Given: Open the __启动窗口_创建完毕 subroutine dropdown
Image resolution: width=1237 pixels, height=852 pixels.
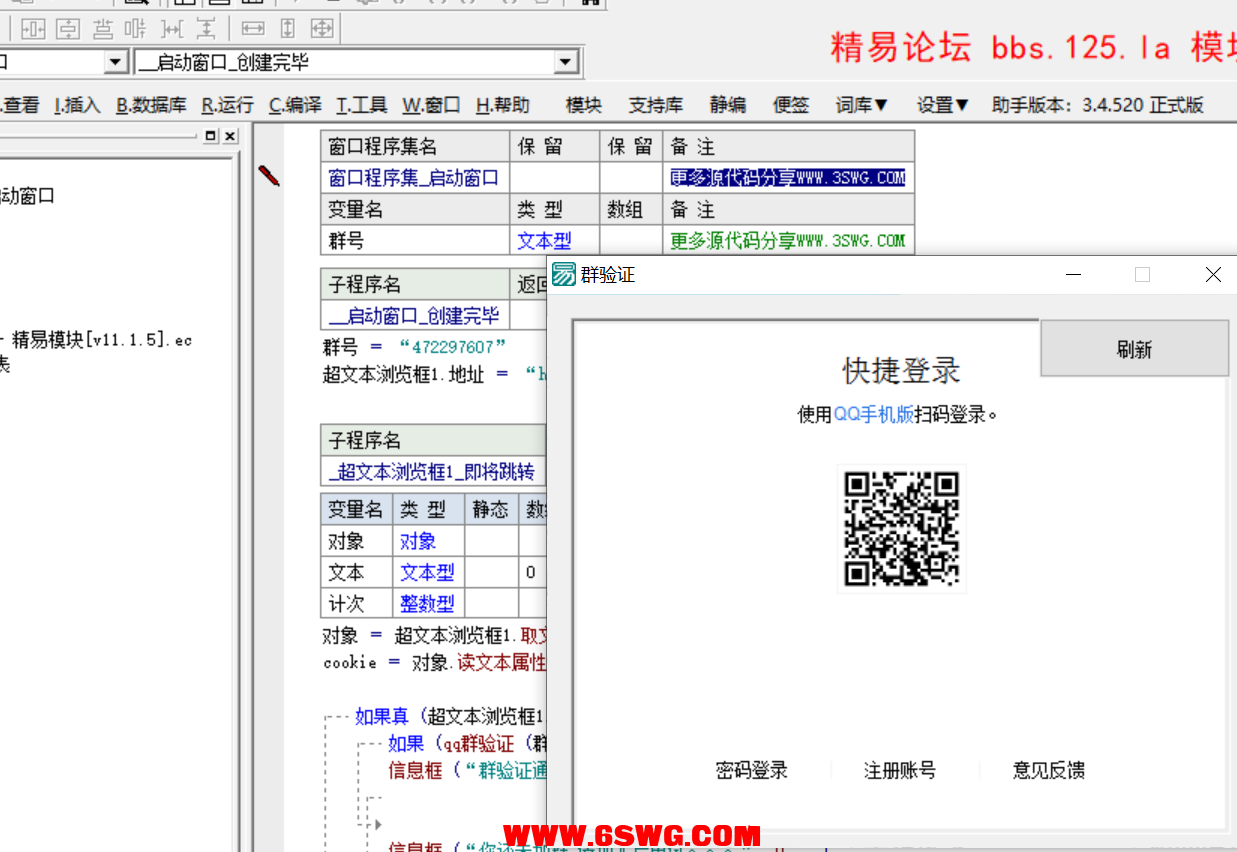Looking at the screenshot, I should click(x=567, y=63).
